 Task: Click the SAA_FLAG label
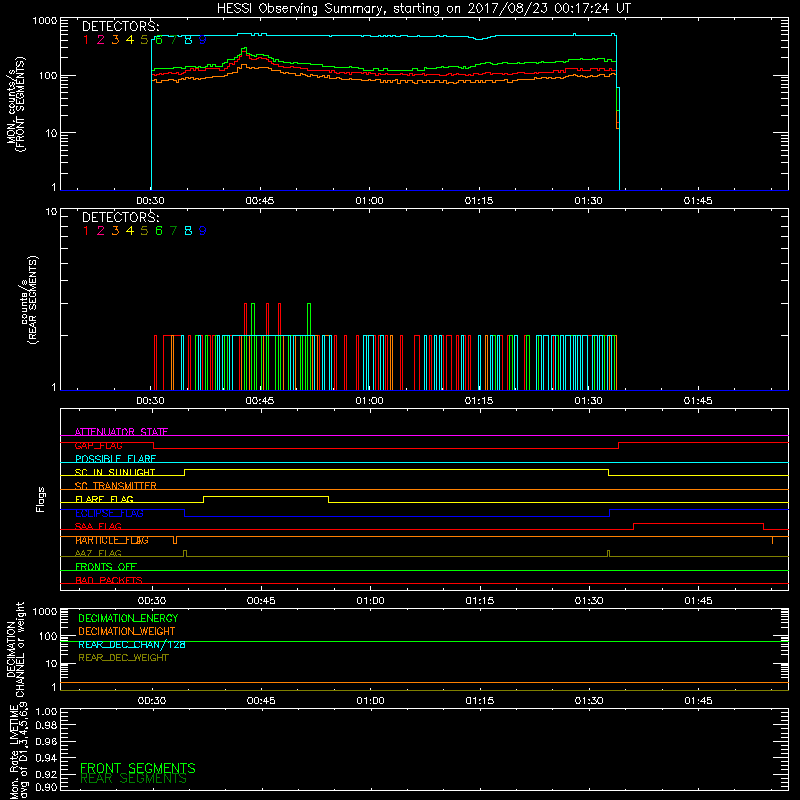click(x=98, y=526)
